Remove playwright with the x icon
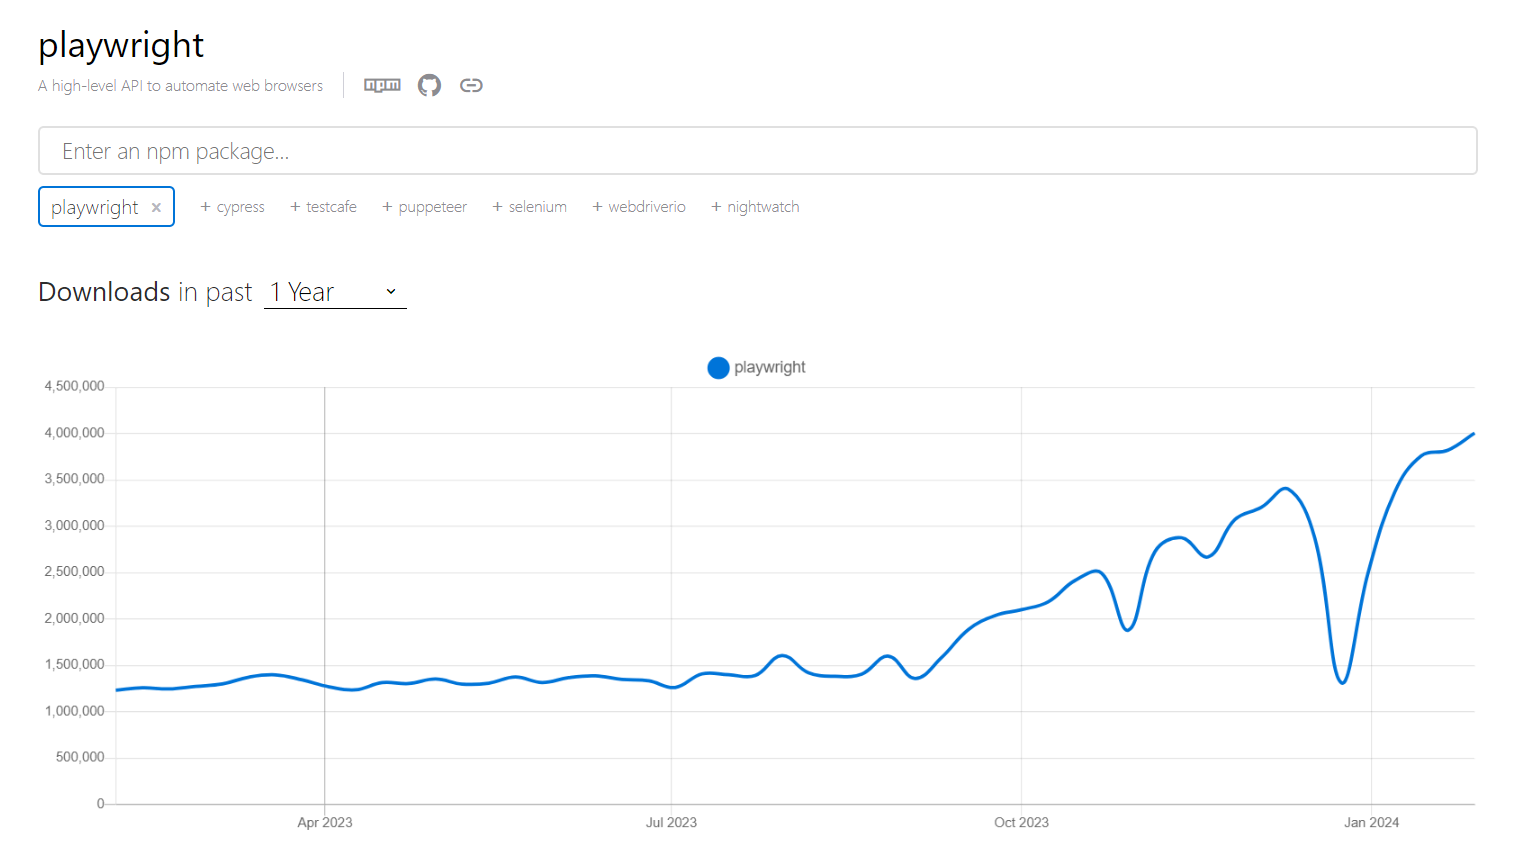Image resolution: width=1516 pixels, height=866 pixels. [156, 208]
